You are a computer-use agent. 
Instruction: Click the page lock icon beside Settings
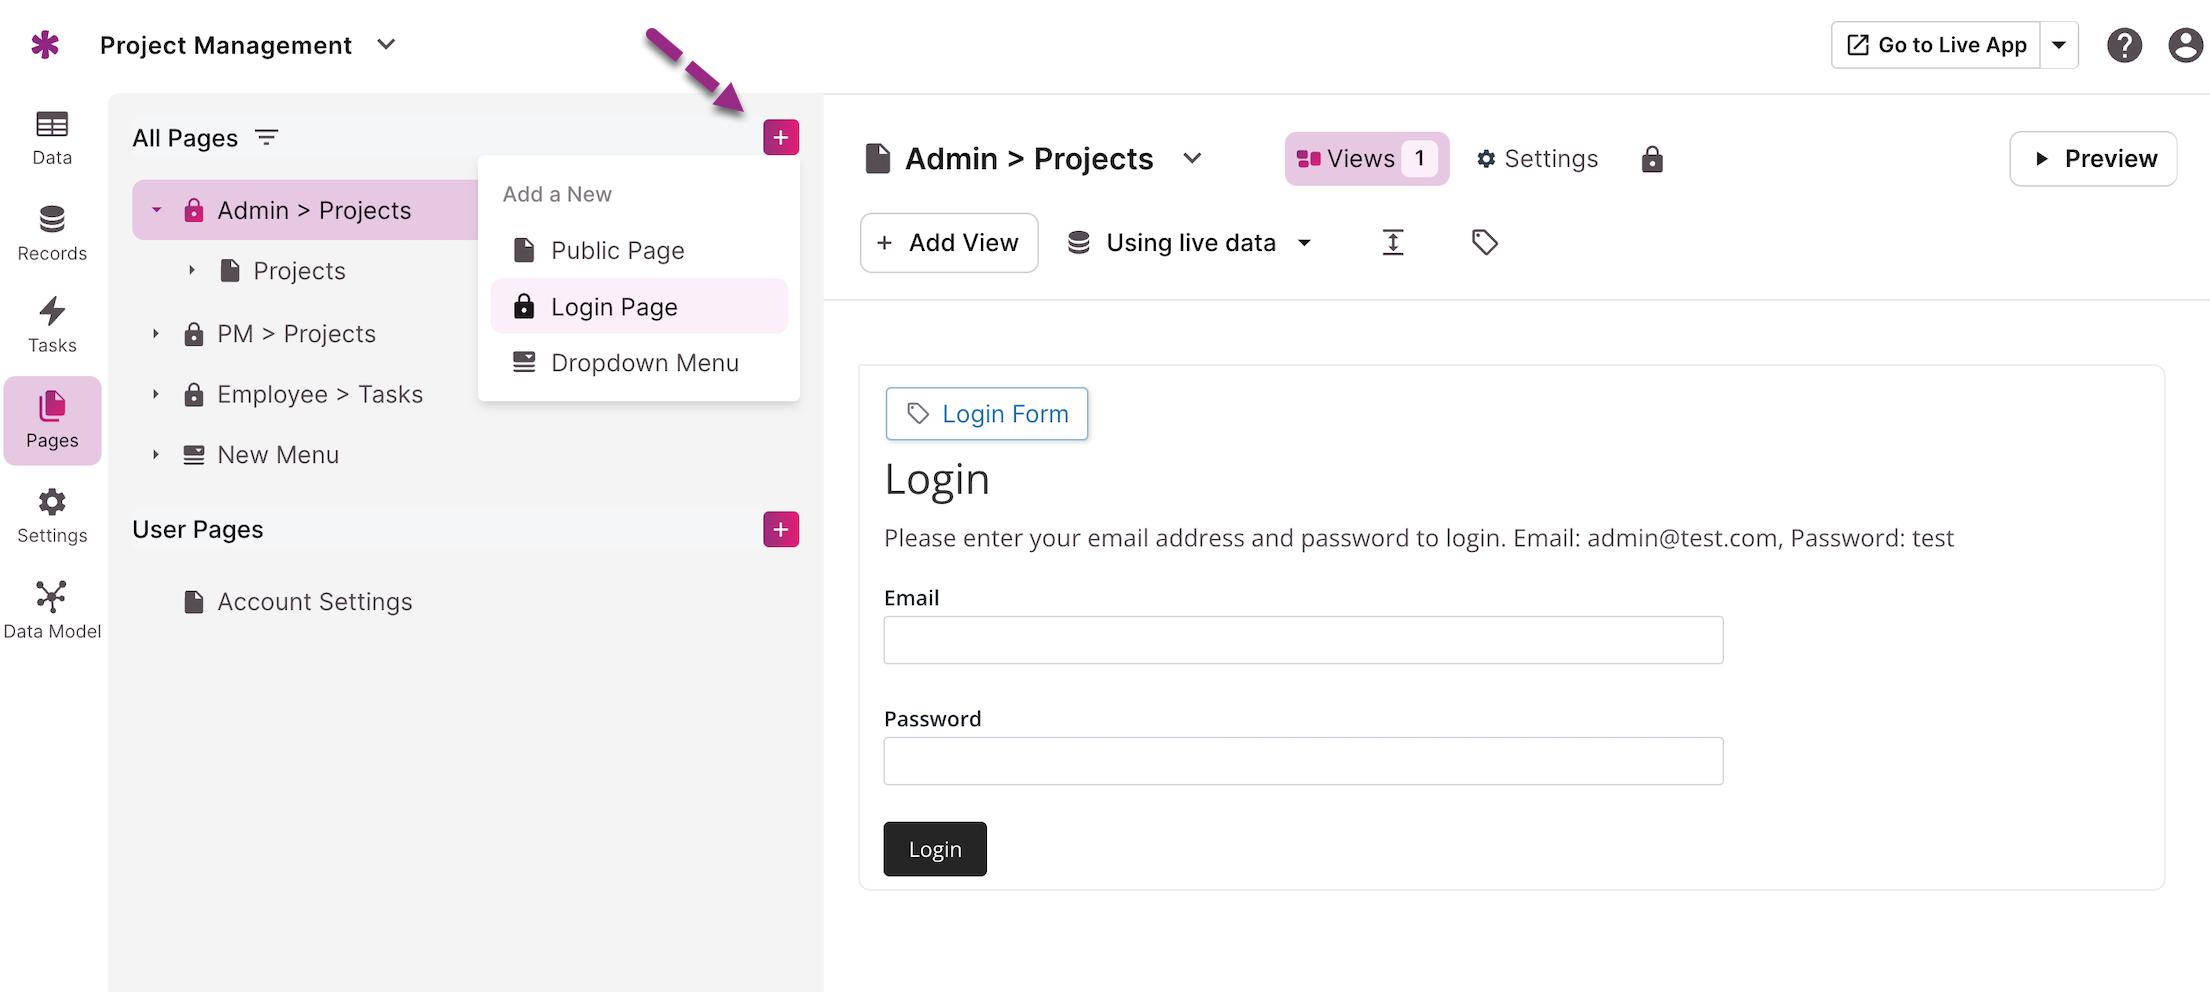[x=1652, y=158]
